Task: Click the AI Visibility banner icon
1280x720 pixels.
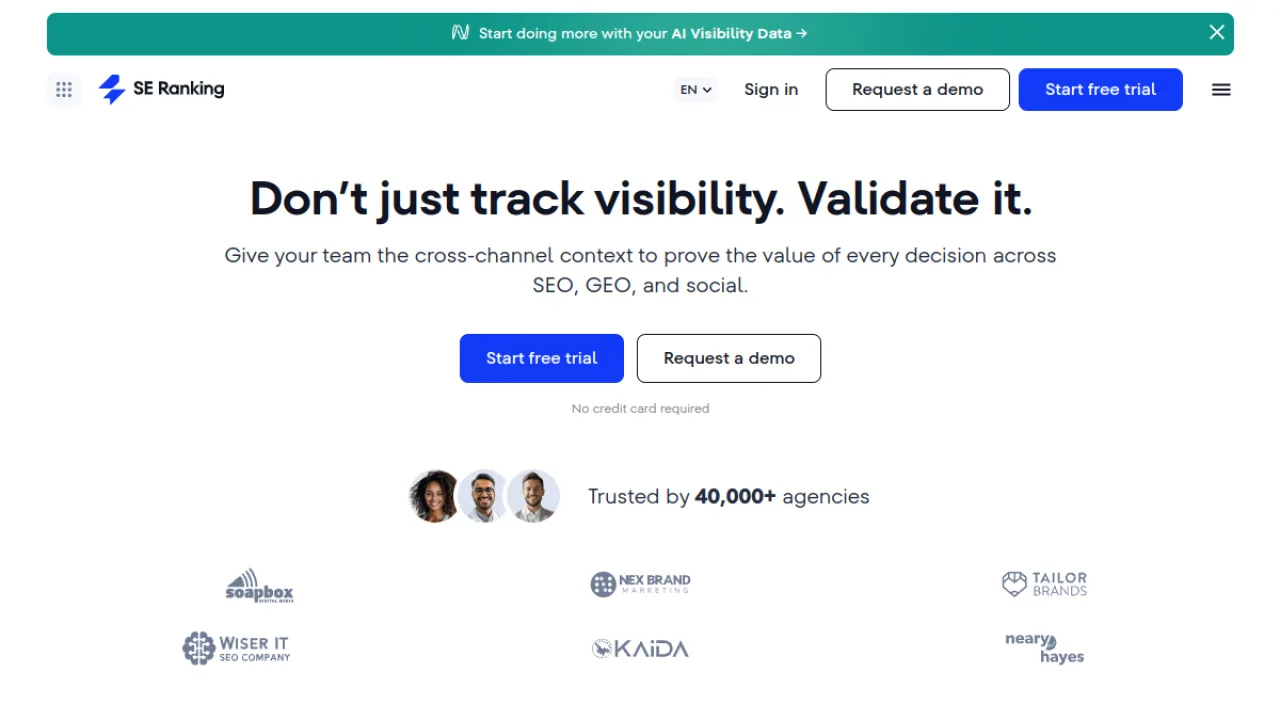Action: click(x=460, y=33)
